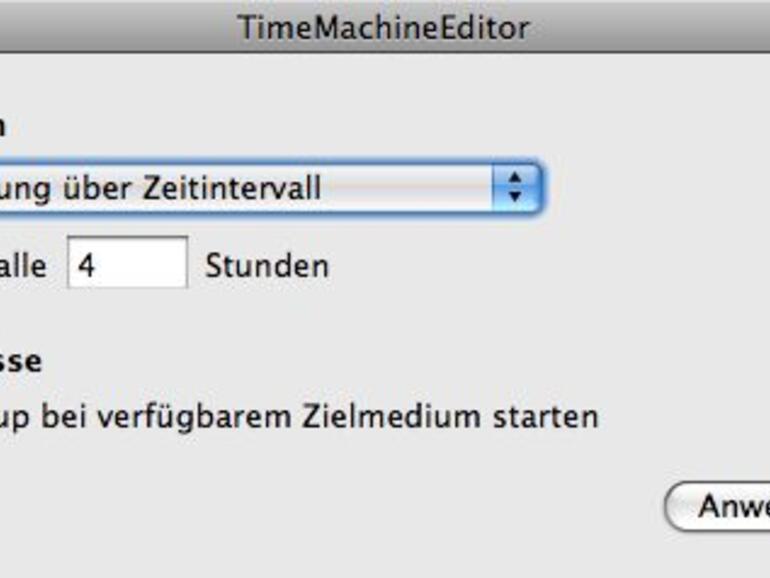
Task: Click the bold 'sse' section heading
Action: tap(20, 361)
